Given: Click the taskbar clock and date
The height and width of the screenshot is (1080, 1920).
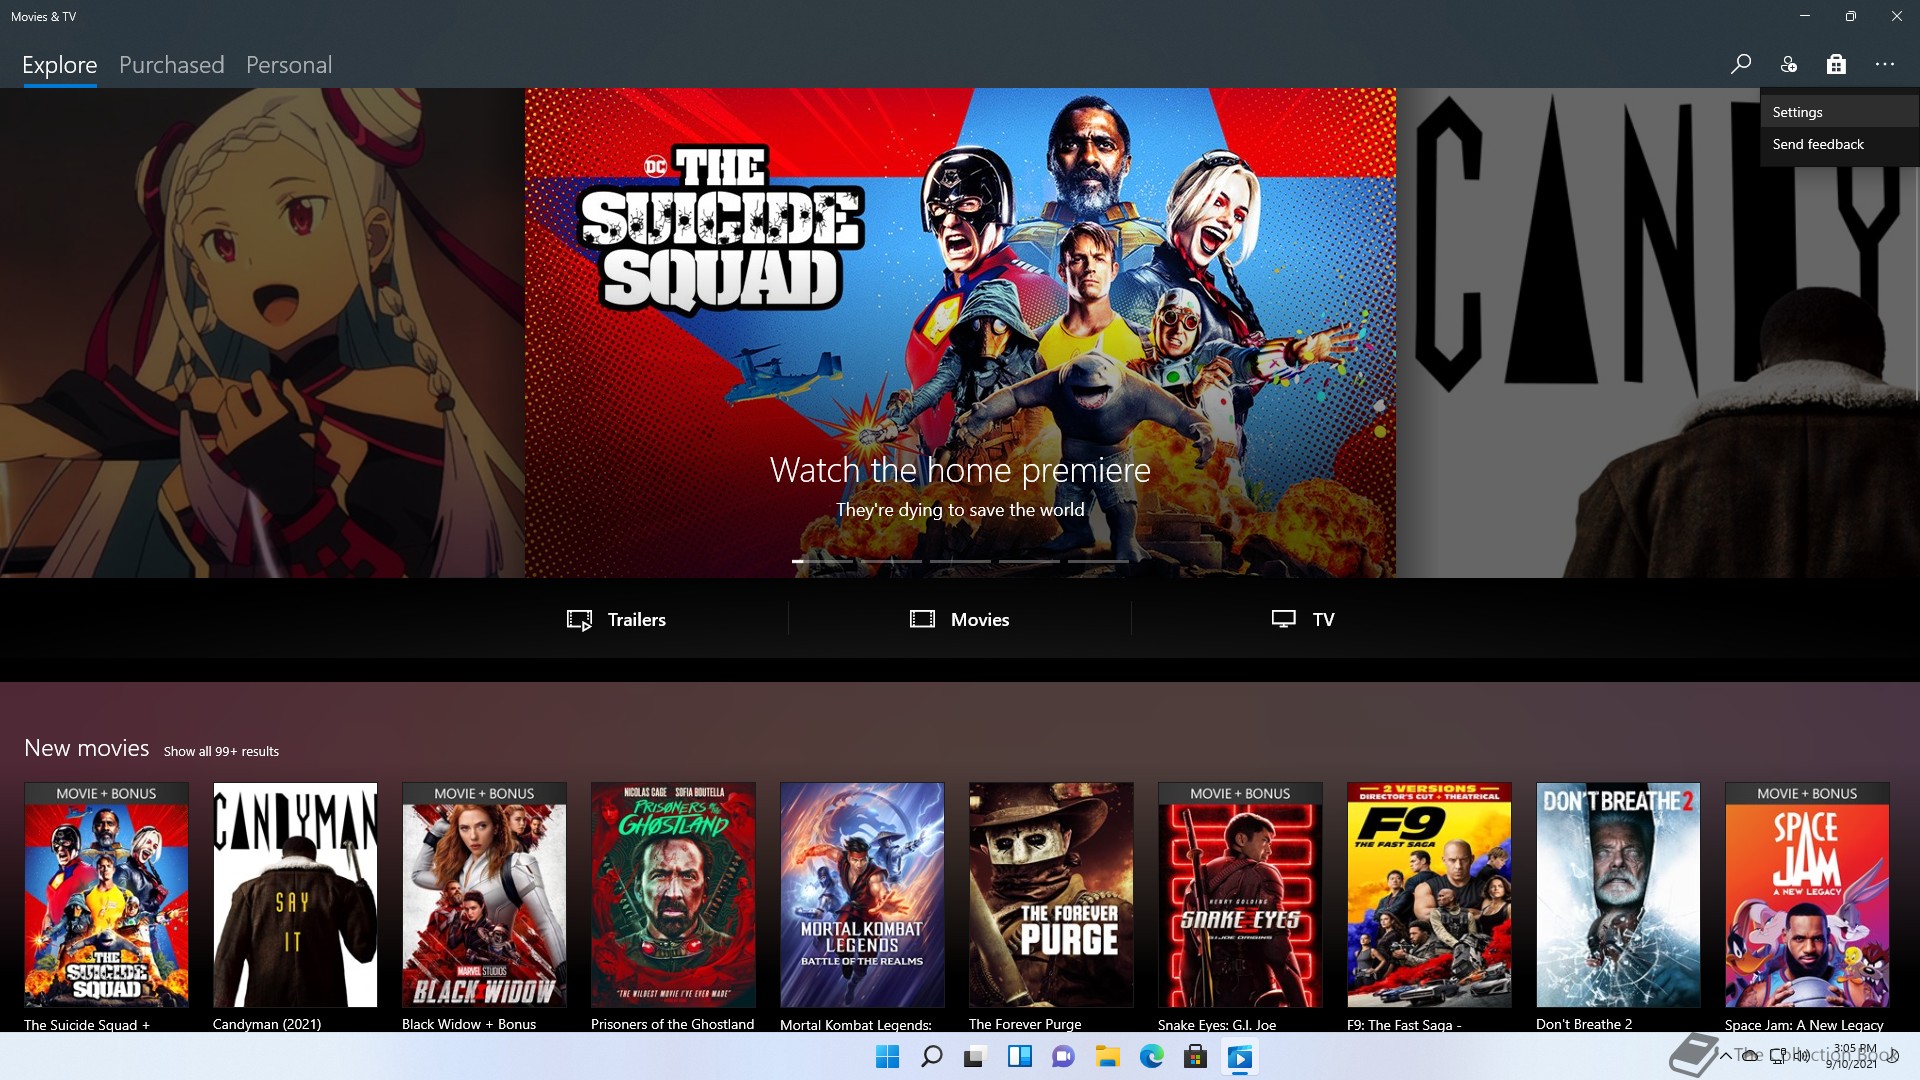Looking at the screenshot, I should [x=1853, y=1056].
